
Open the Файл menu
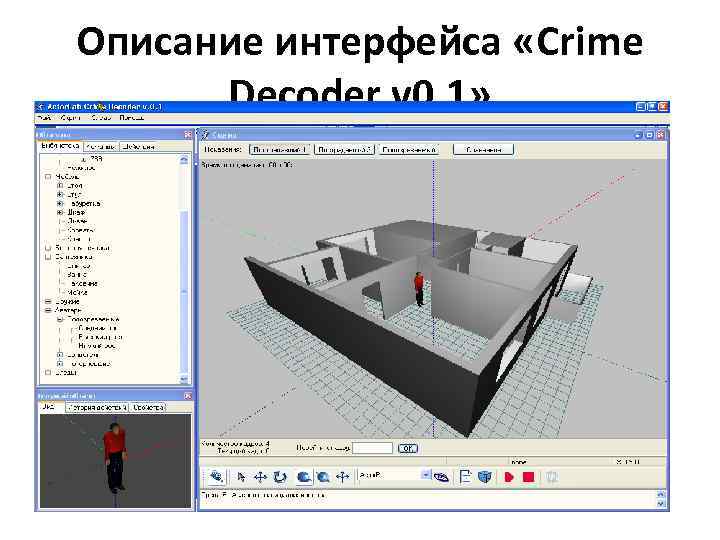coord(45,118)
